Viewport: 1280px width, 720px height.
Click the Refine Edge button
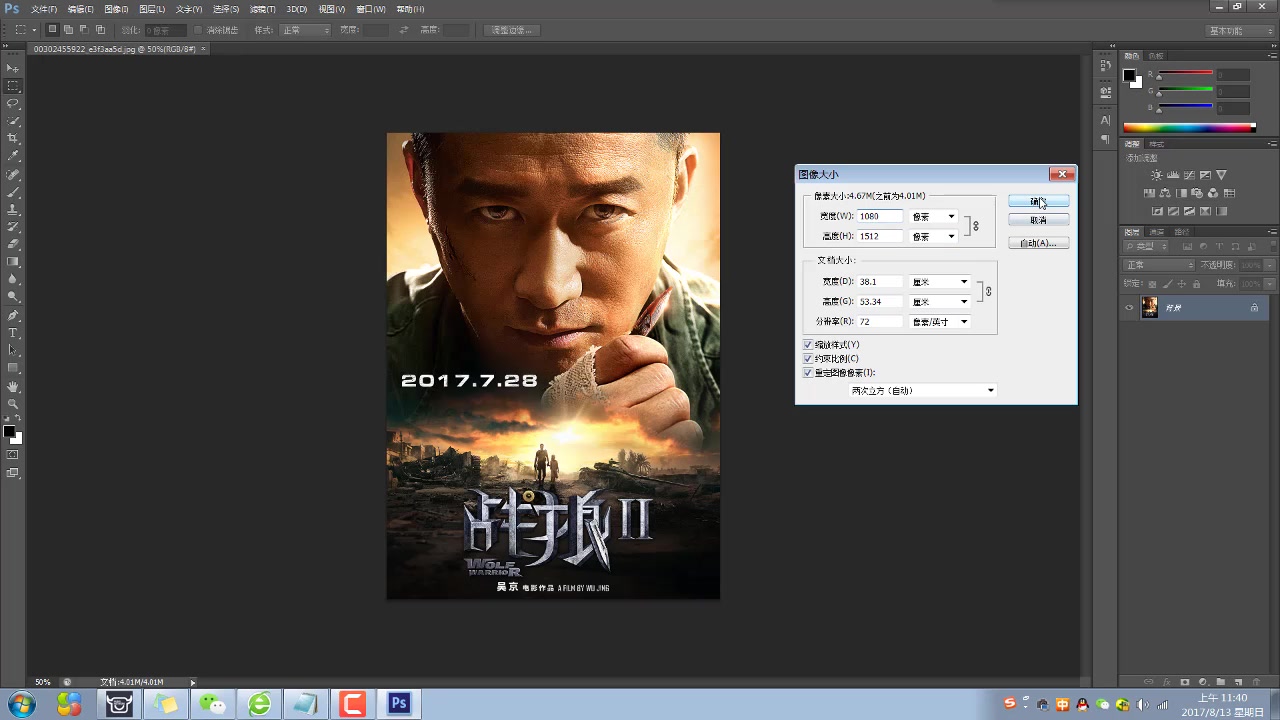pyautogui.click(x=513, y=30)
